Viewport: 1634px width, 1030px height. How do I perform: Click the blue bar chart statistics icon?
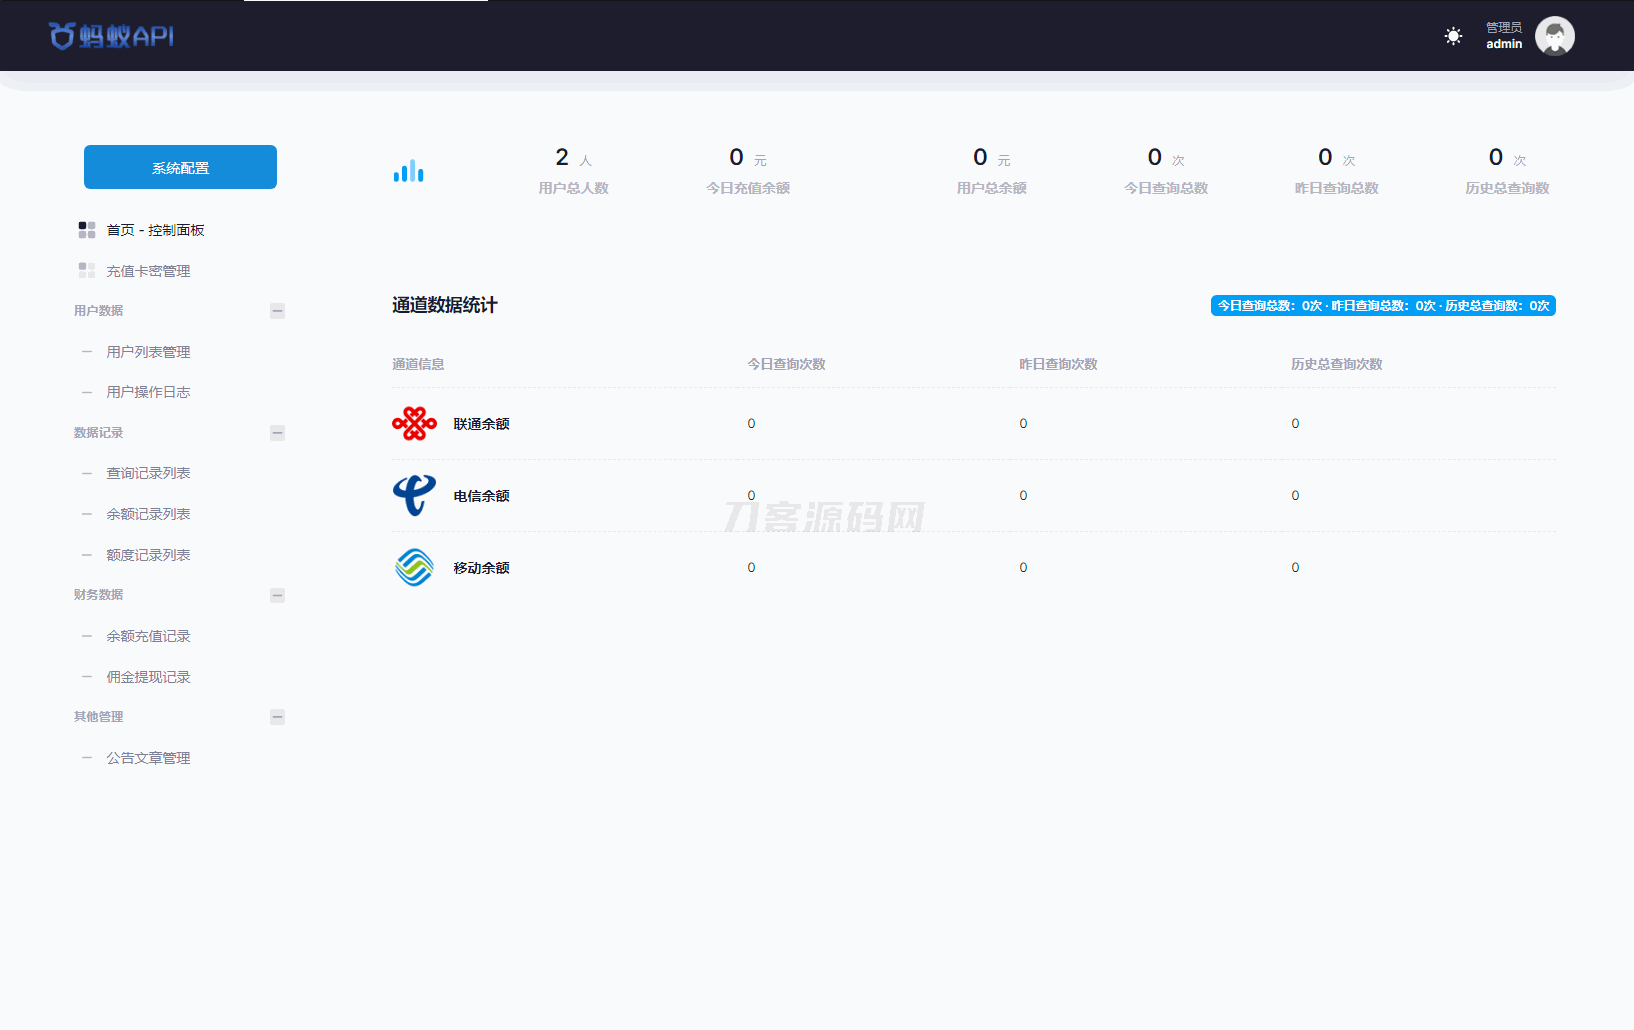click(x=408, y=171)
